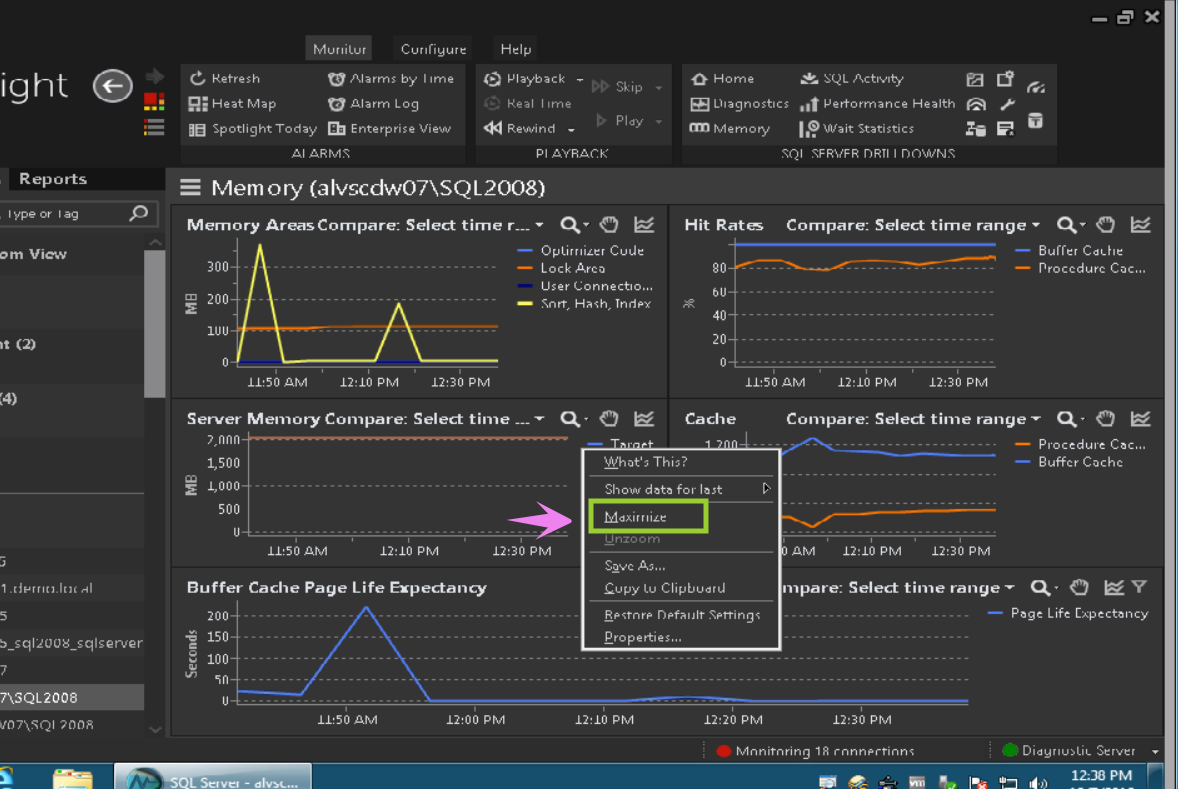
Task: Open the Heat Map view
Action: (x=232, y=104)
